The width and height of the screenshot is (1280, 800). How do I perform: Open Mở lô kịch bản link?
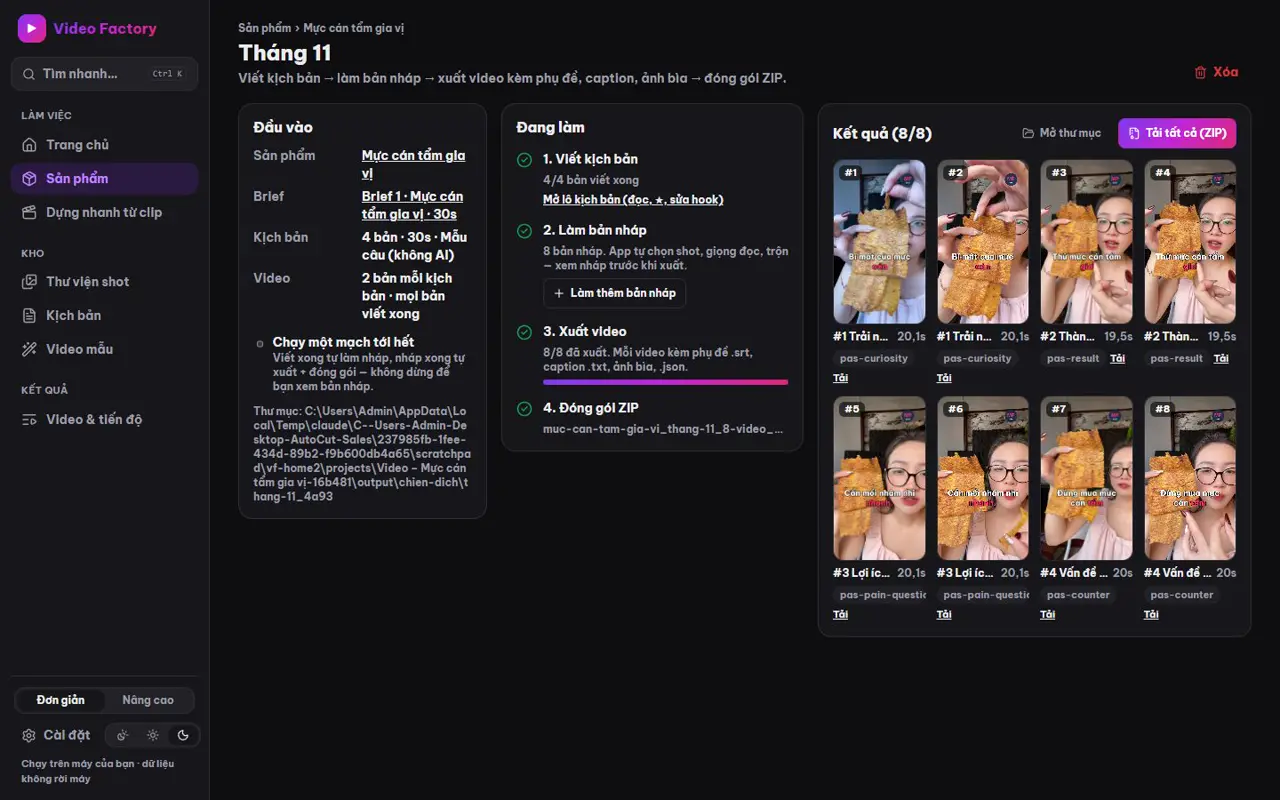[633, 199]
